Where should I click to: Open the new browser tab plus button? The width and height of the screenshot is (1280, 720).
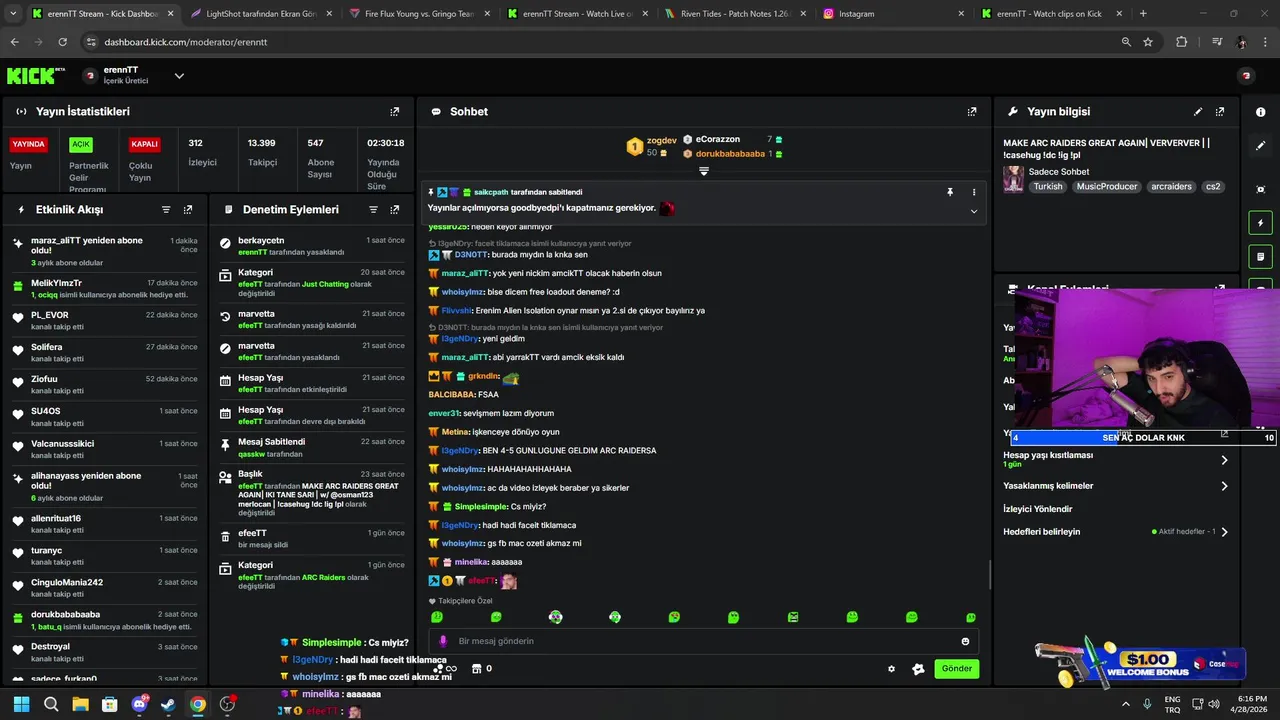click(1143, 14)
